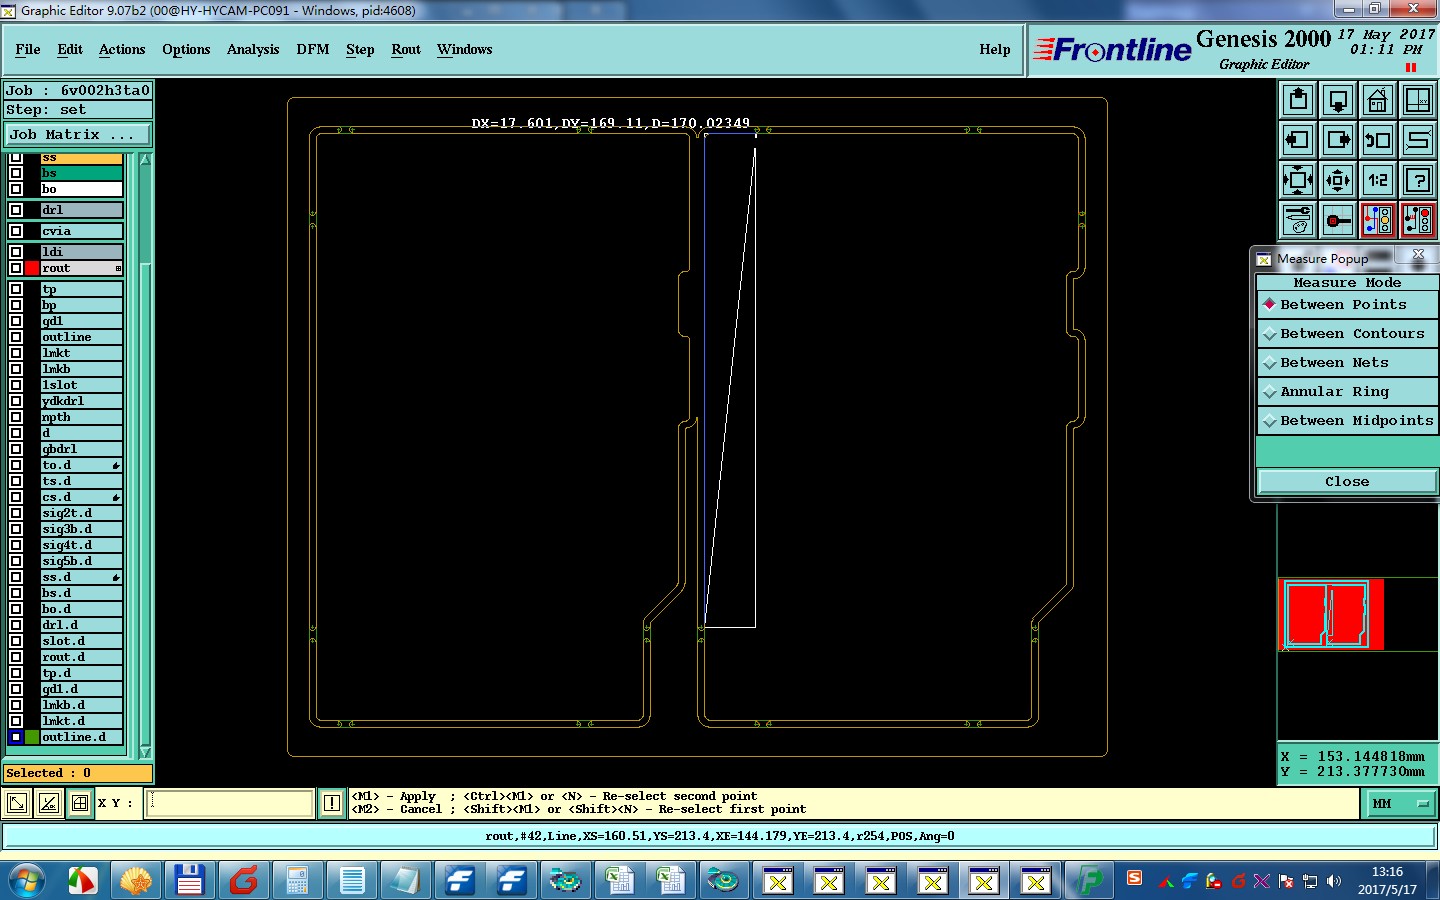1440x900 pixels.
Task: Click the X Y coordinate input field
Action: tap(229, 803)
